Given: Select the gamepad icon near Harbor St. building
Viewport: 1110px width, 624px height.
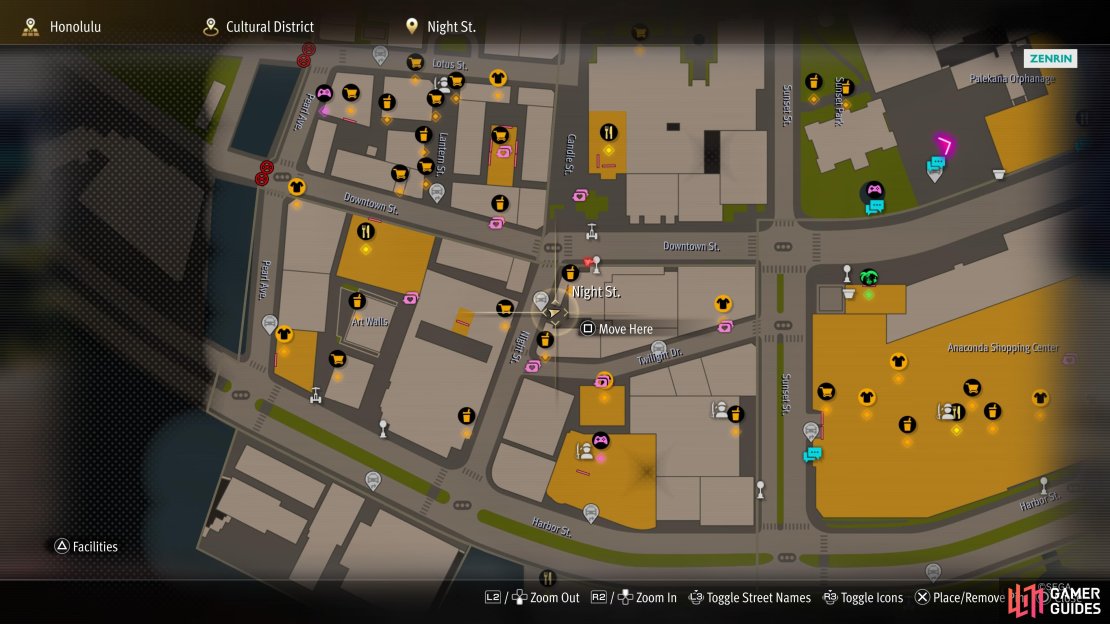Looking at the screenshot, I should click(600, 441).
